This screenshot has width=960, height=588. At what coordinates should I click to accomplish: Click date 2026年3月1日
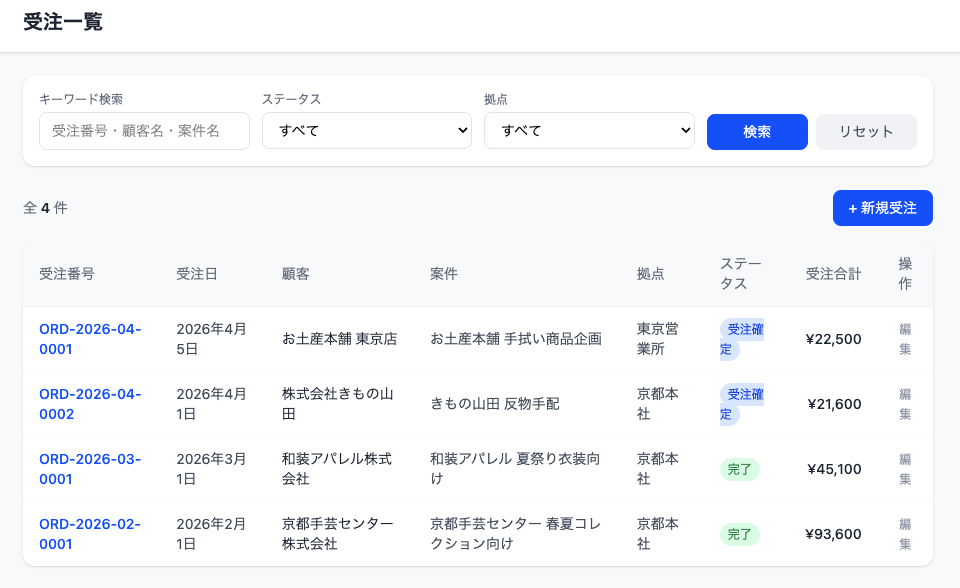click(x=211, y=469)
